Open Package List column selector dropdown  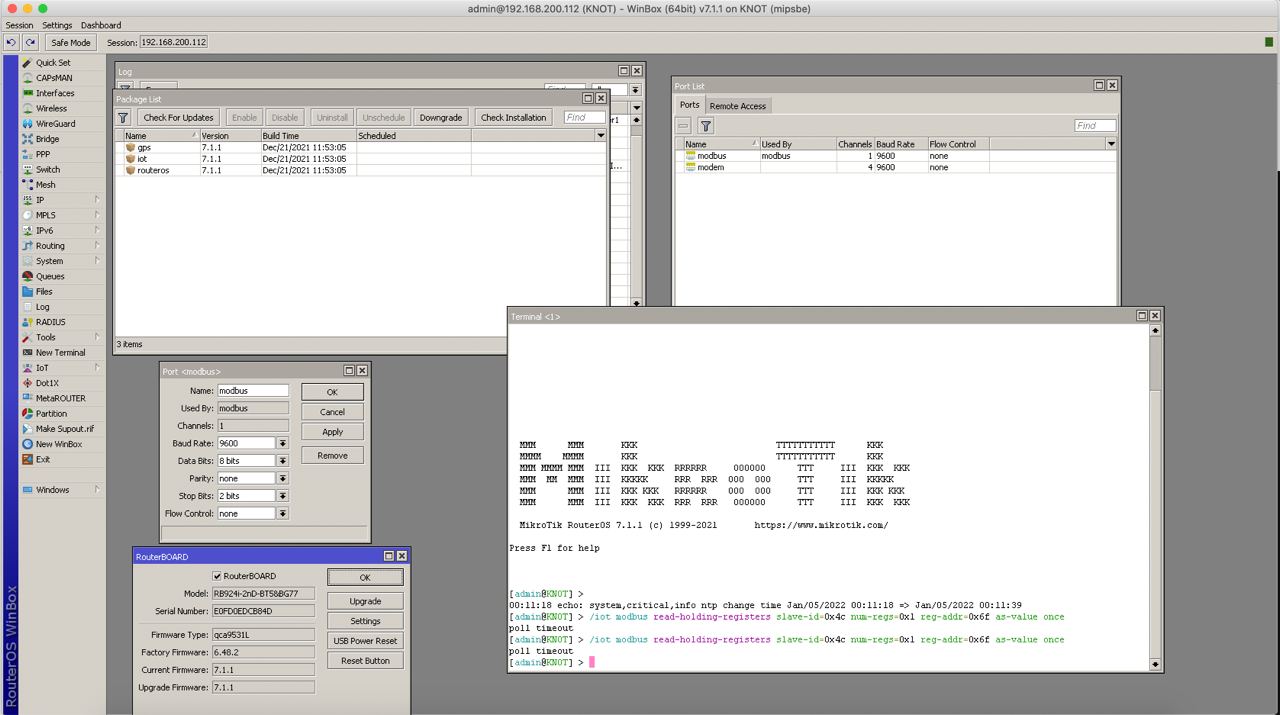click(x=601, y=135)
